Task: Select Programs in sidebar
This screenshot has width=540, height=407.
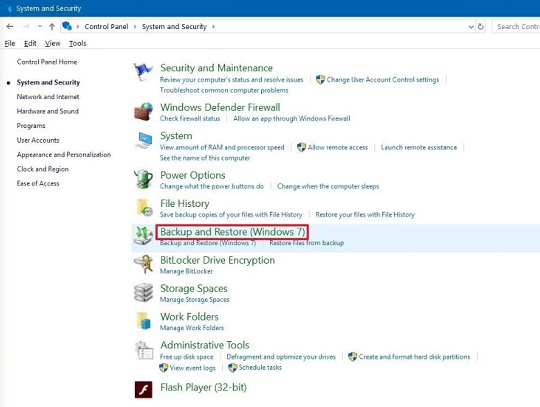Action: pos(31,126)
